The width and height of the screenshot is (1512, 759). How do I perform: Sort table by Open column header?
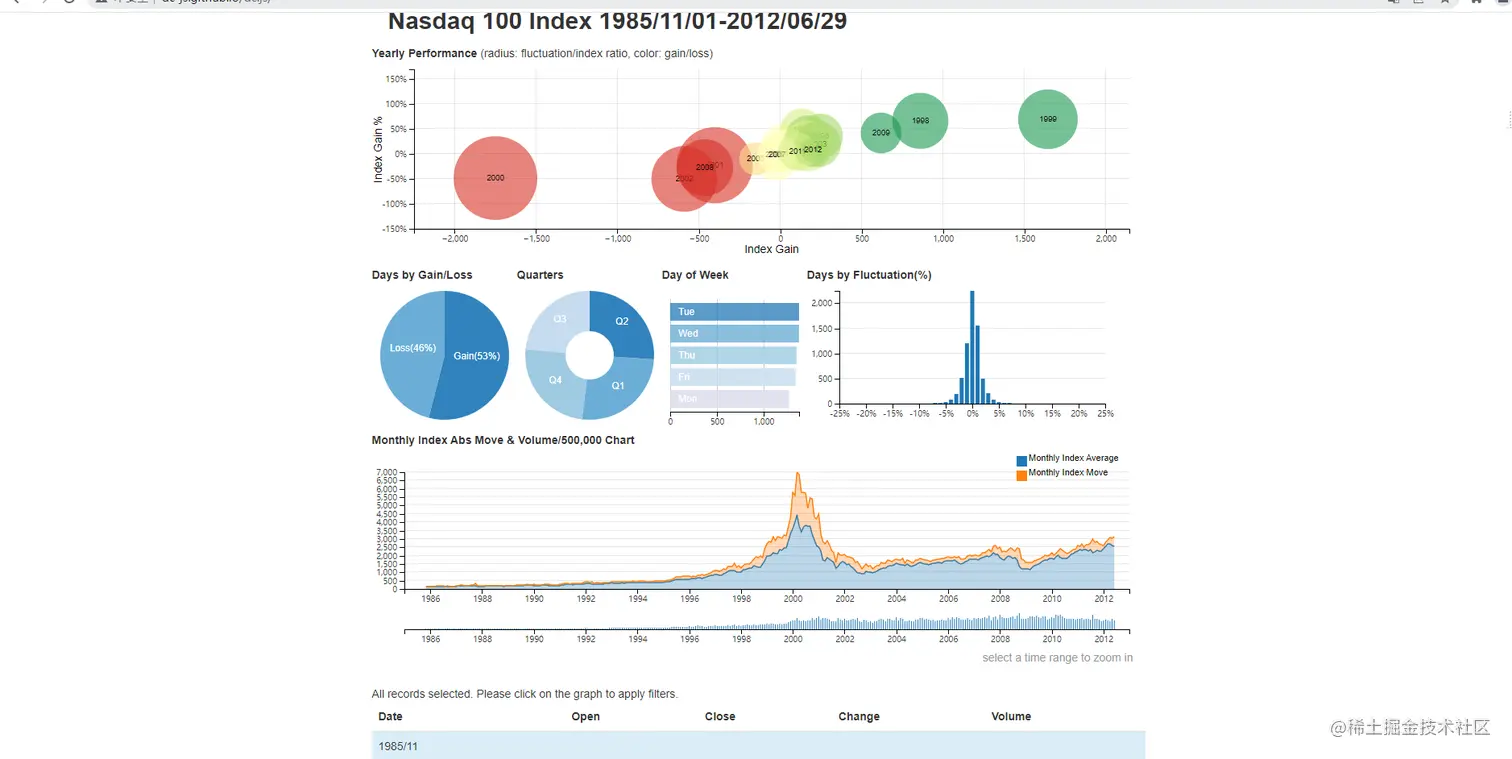coord(586,717)
